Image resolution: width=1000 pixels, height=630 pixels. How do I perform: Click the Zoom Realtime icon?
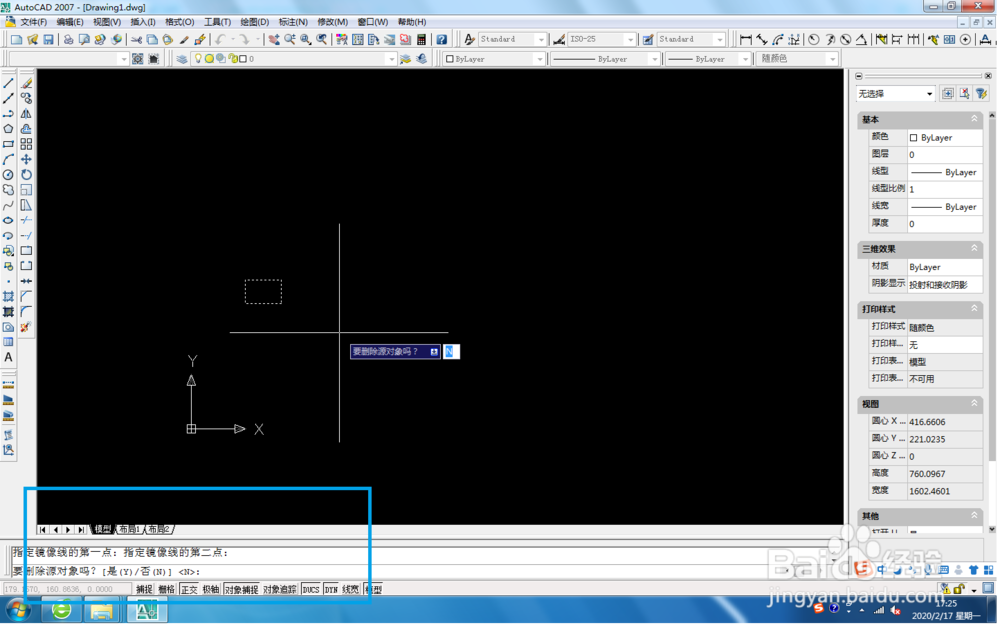290,40
